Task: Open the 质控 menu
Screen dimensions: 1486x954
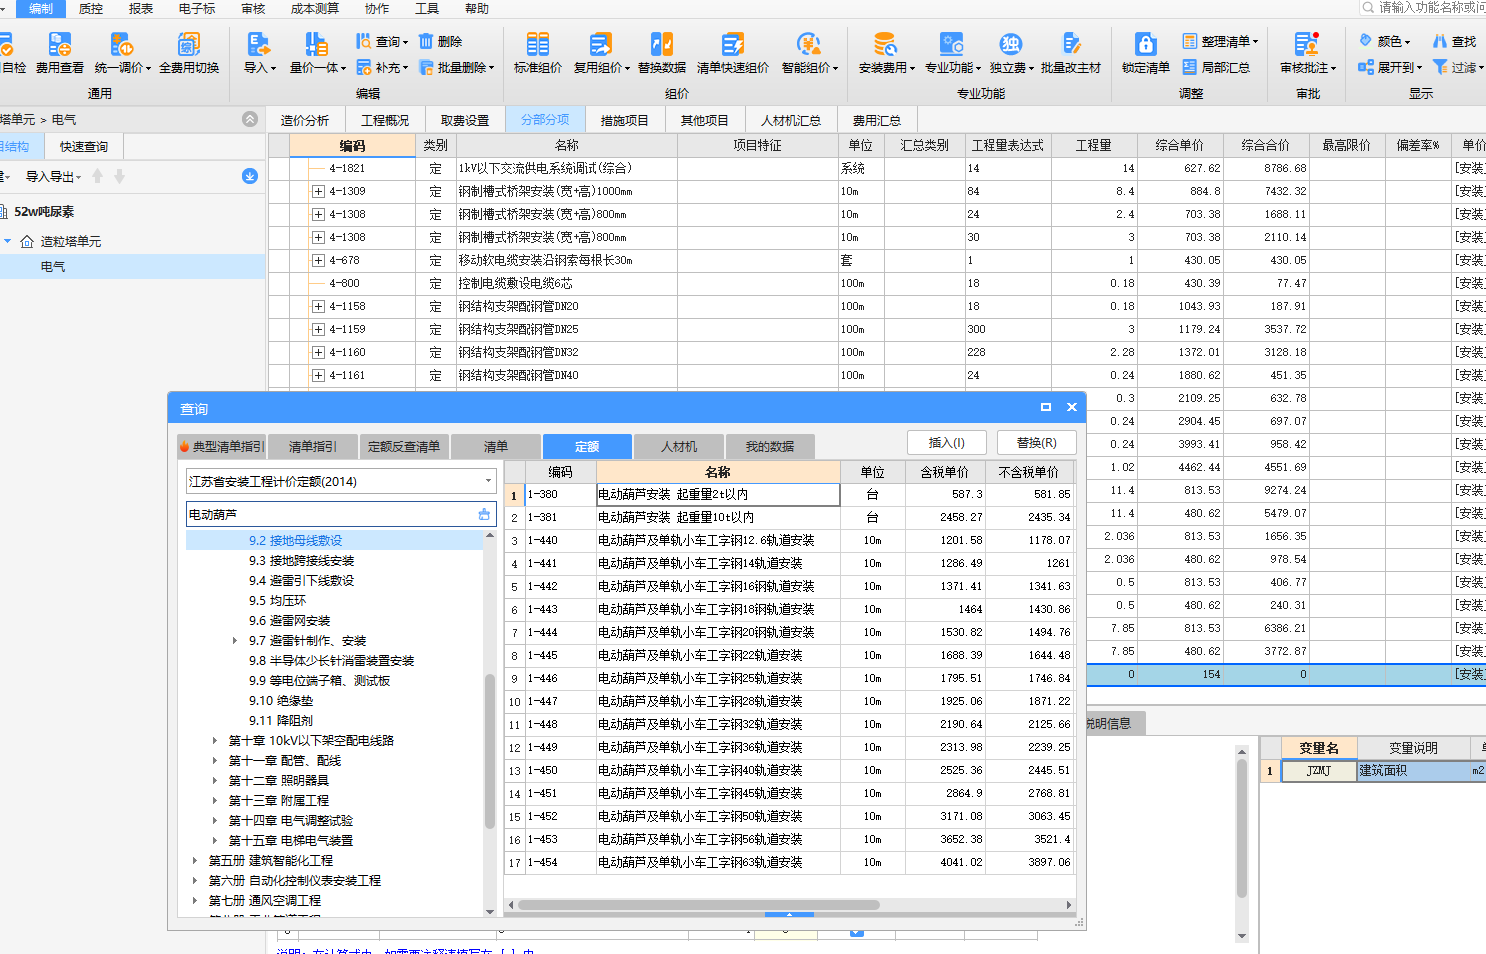Action: pos(91,8)
